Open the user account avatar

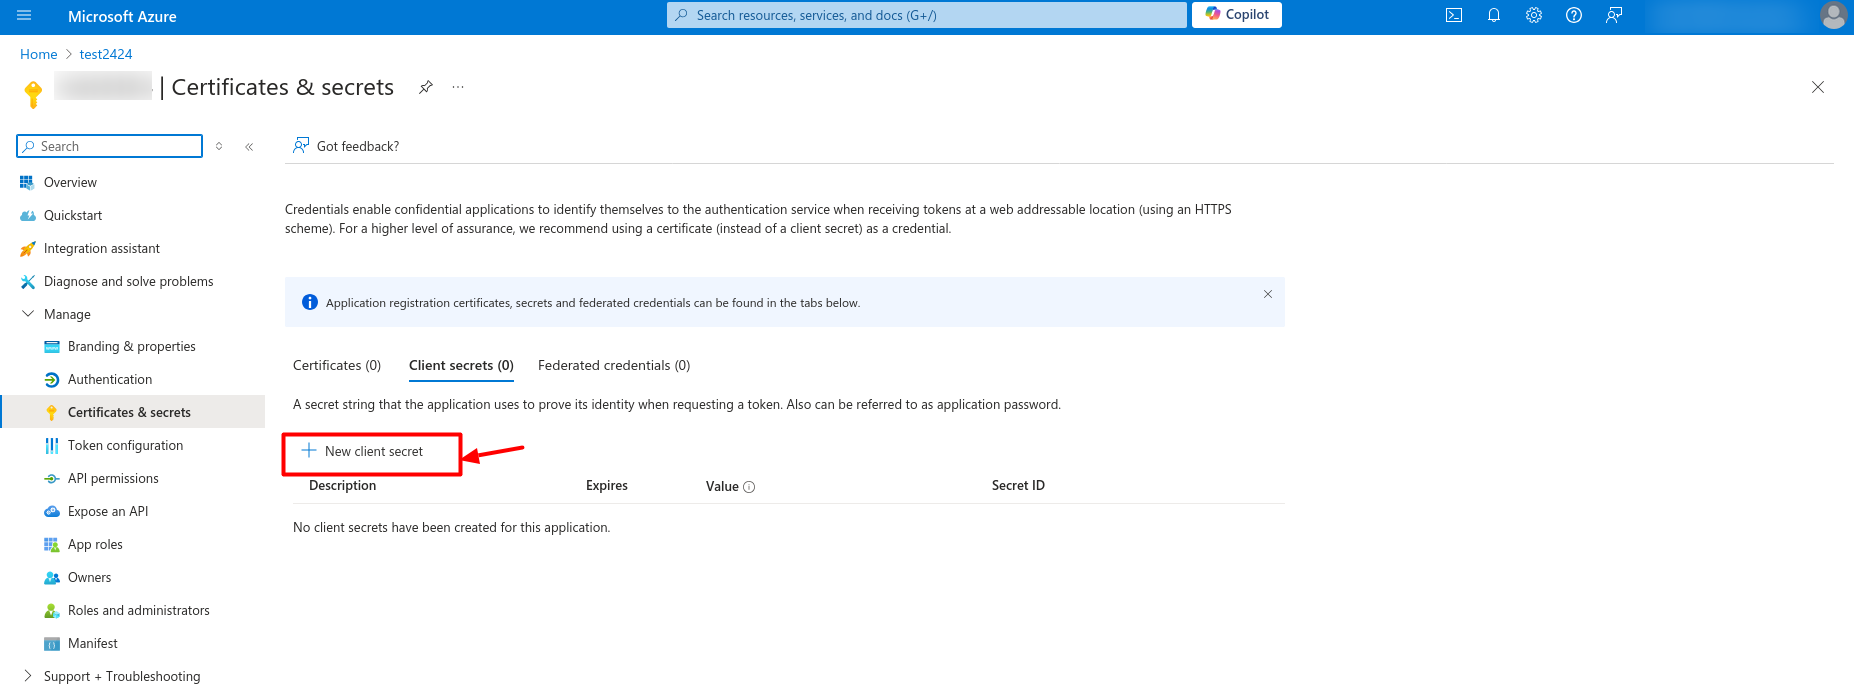tap(1833, 16)
